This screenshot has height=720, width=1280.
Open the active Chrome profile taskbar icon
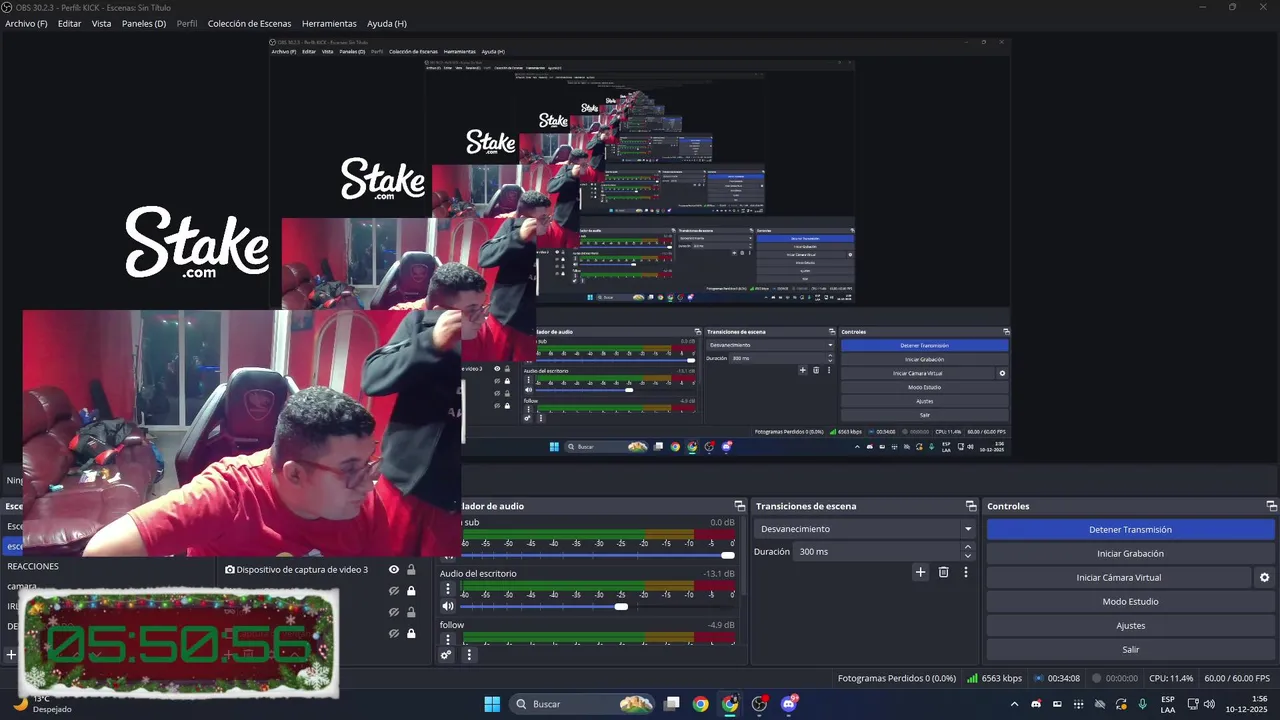pyautogui.click(x=730, y=704)
